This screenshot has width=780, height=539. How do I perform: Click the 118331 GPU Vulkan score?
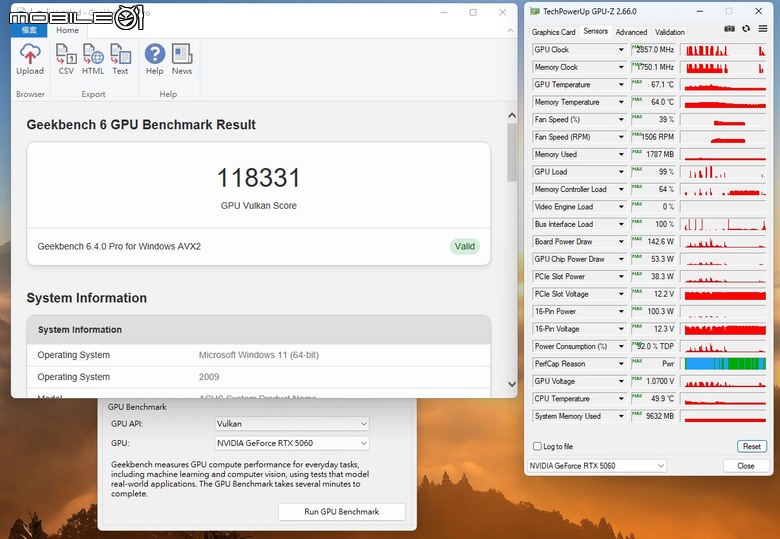259,178
